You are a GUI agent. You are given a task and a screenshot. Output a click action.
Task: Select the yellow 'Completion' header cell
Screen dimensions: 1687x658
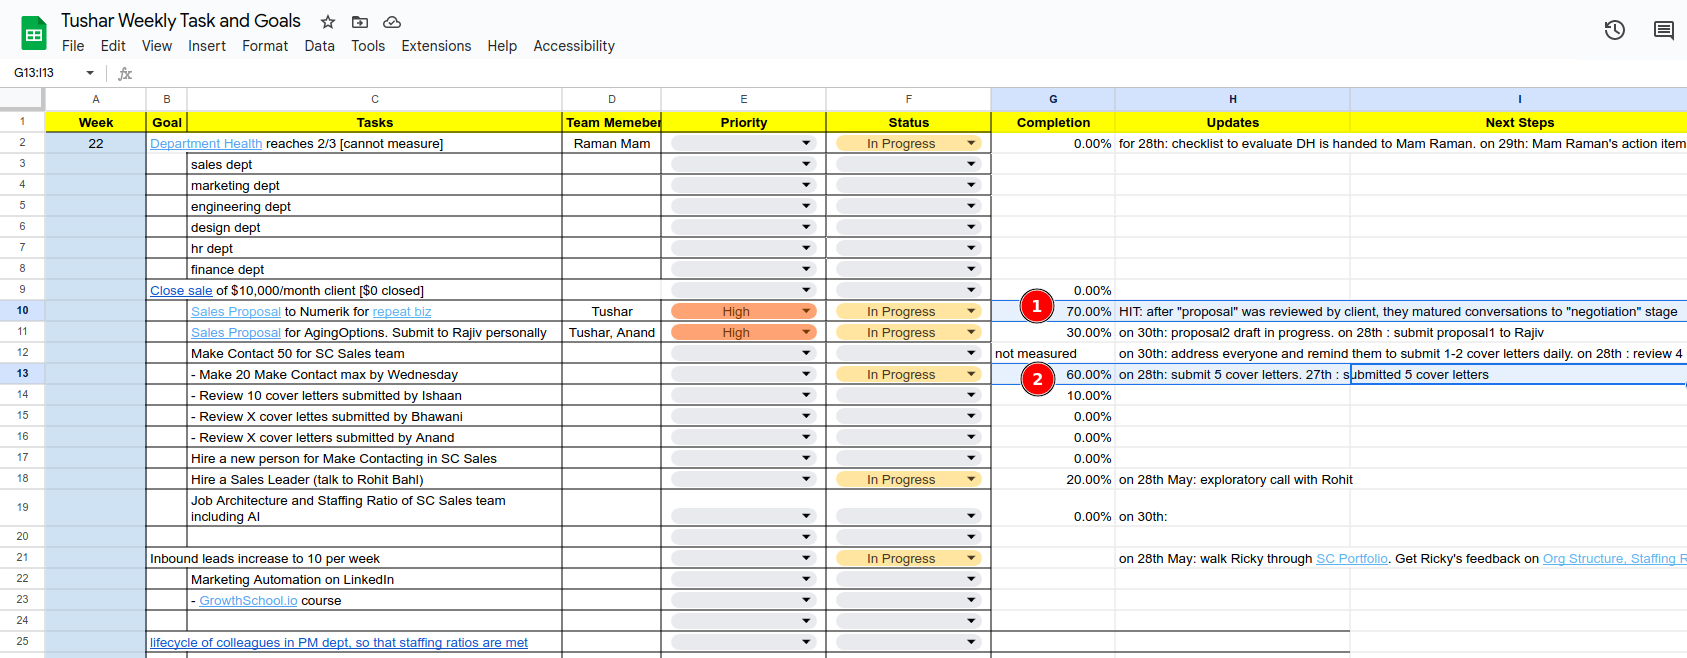1053,123
